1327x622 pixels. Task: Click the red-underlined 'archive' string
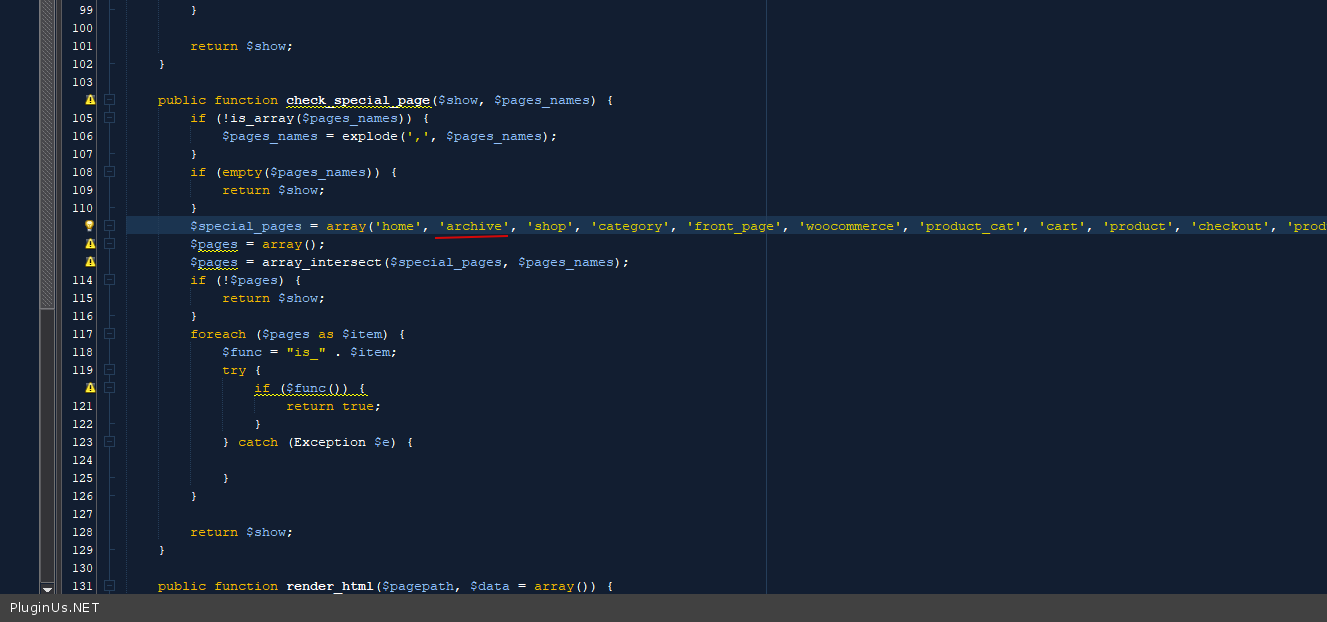pyautogui.click(x=474, y=227)
